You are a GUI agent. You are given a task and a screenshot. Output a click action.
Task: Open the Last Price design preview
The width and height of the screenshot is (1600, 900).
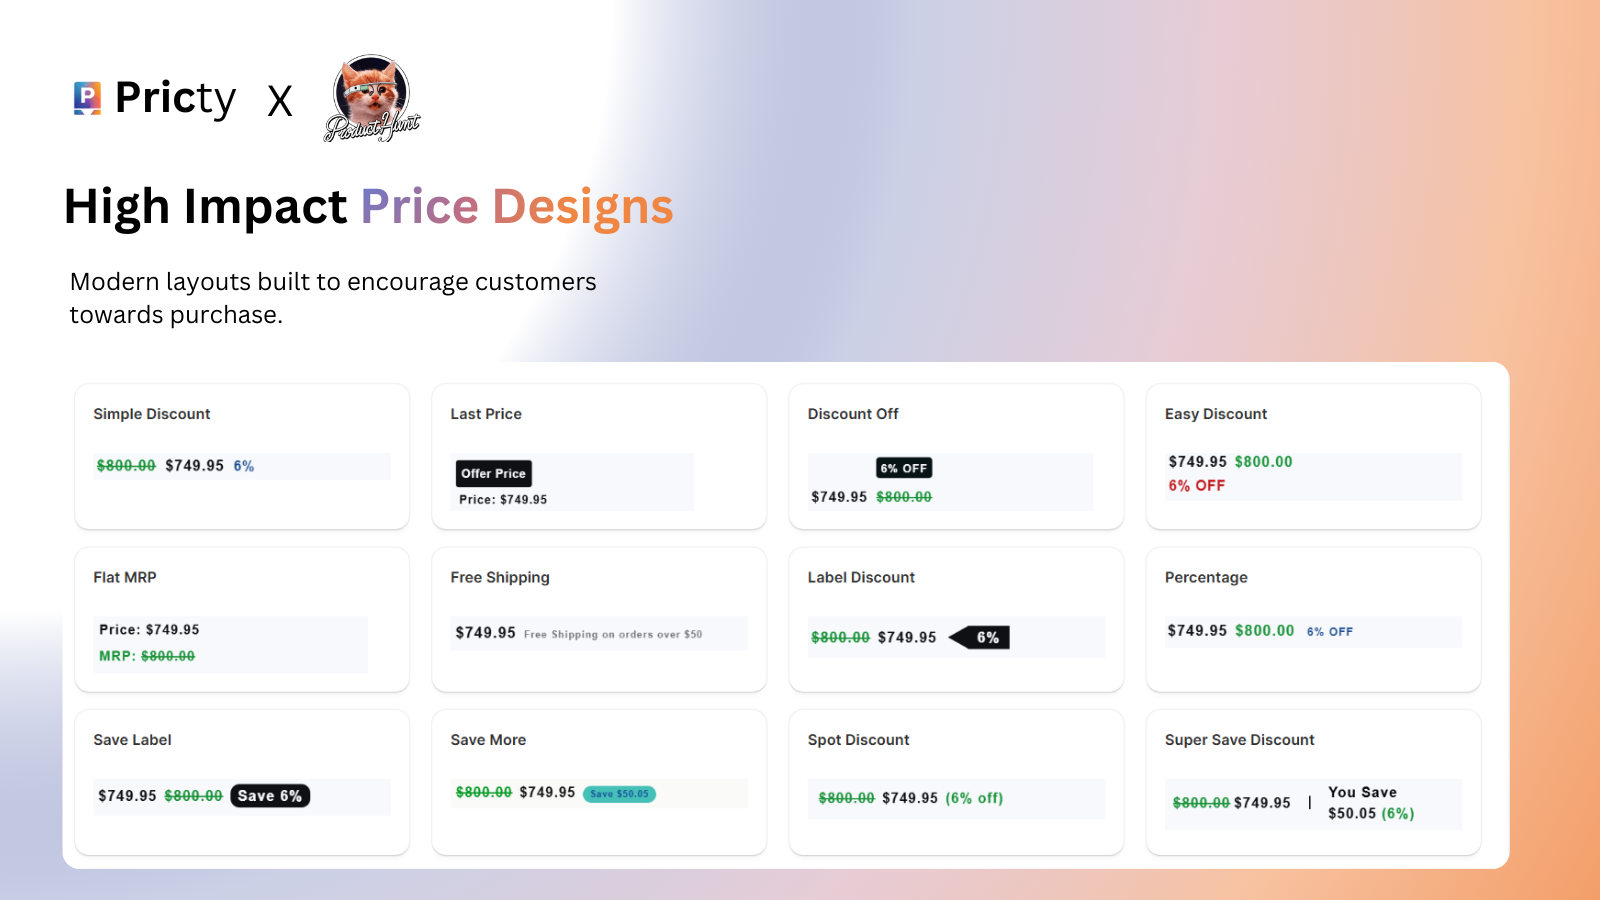598,456
